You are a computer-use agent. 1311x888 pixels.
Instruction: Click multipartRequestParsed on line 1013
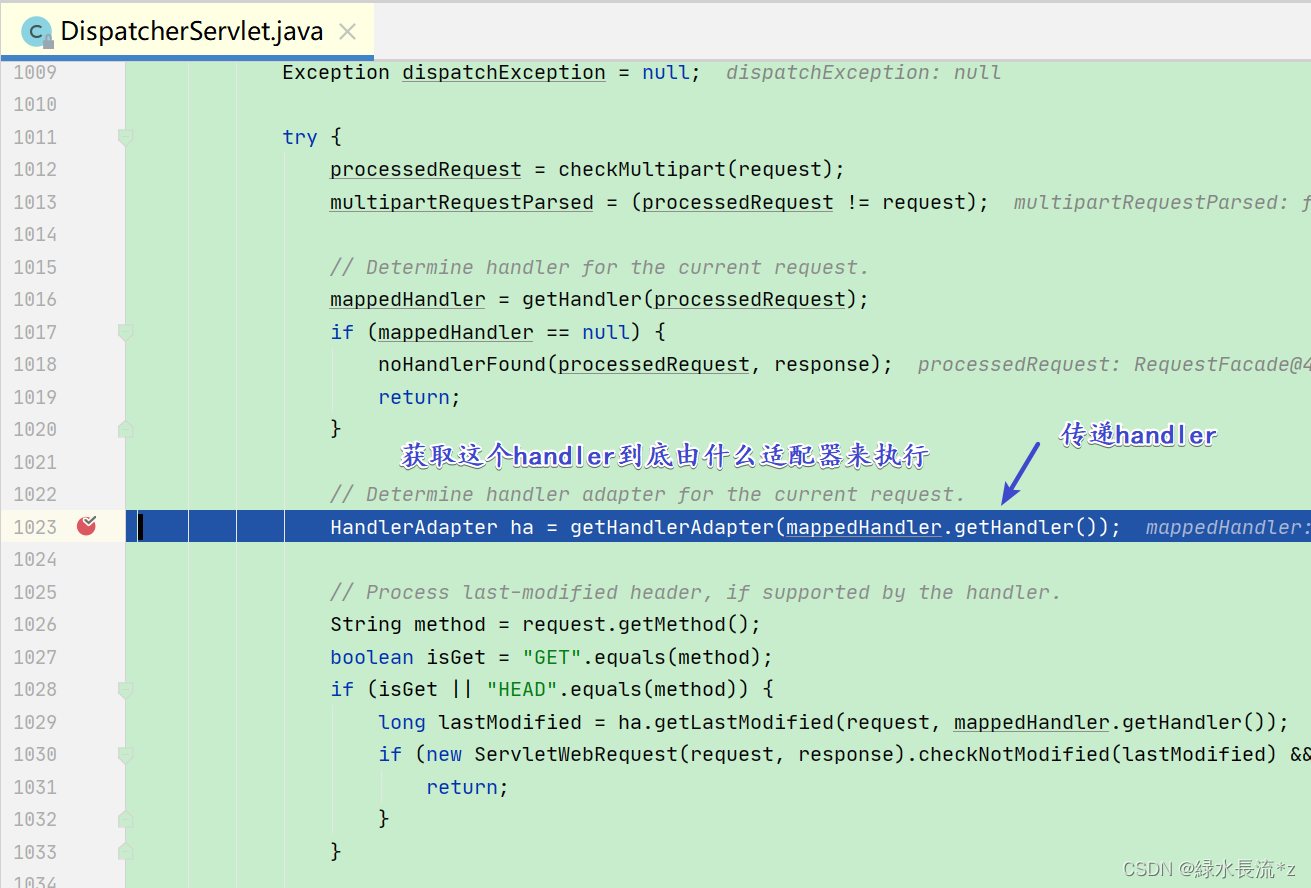pyautogui.click(x=462, y=202)
